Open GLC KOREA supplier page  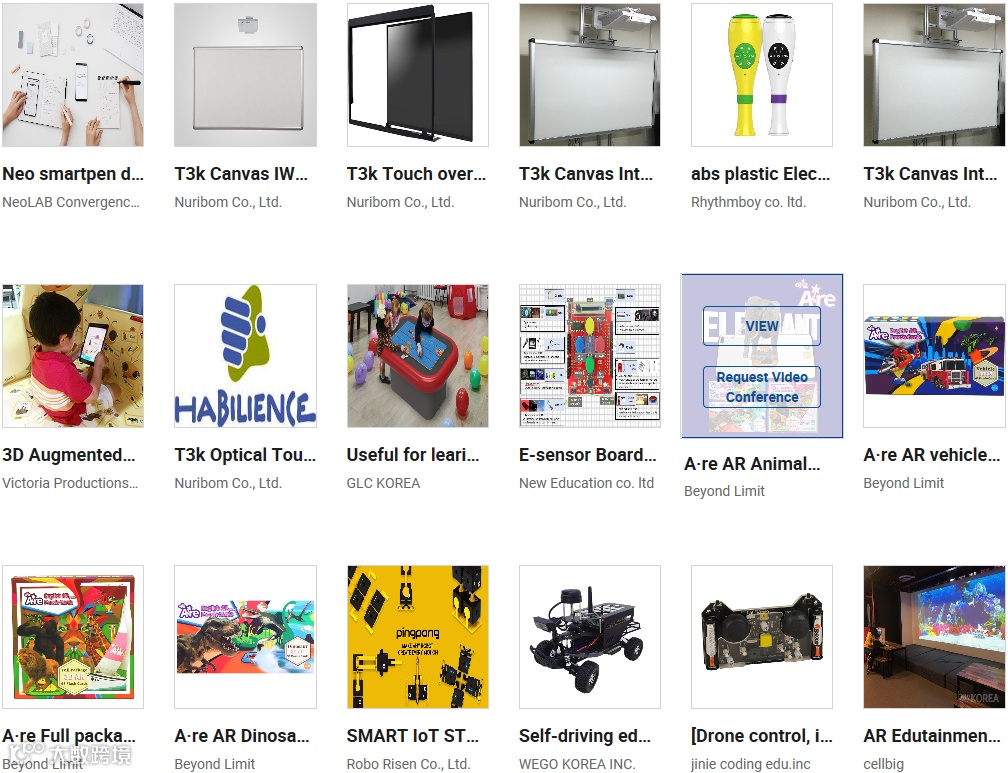click(383, 483)
